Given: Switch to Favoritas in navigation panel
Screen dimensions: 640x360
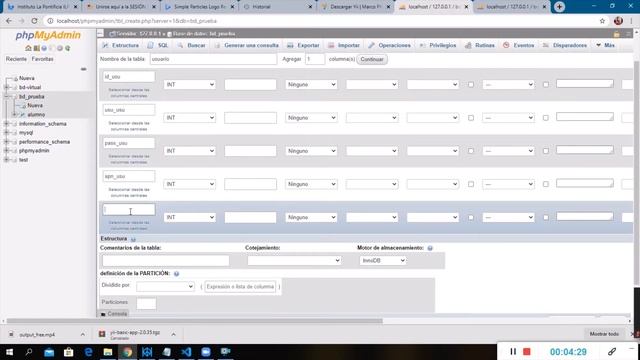Looking at the screenshot, I should tap(42, 59).
